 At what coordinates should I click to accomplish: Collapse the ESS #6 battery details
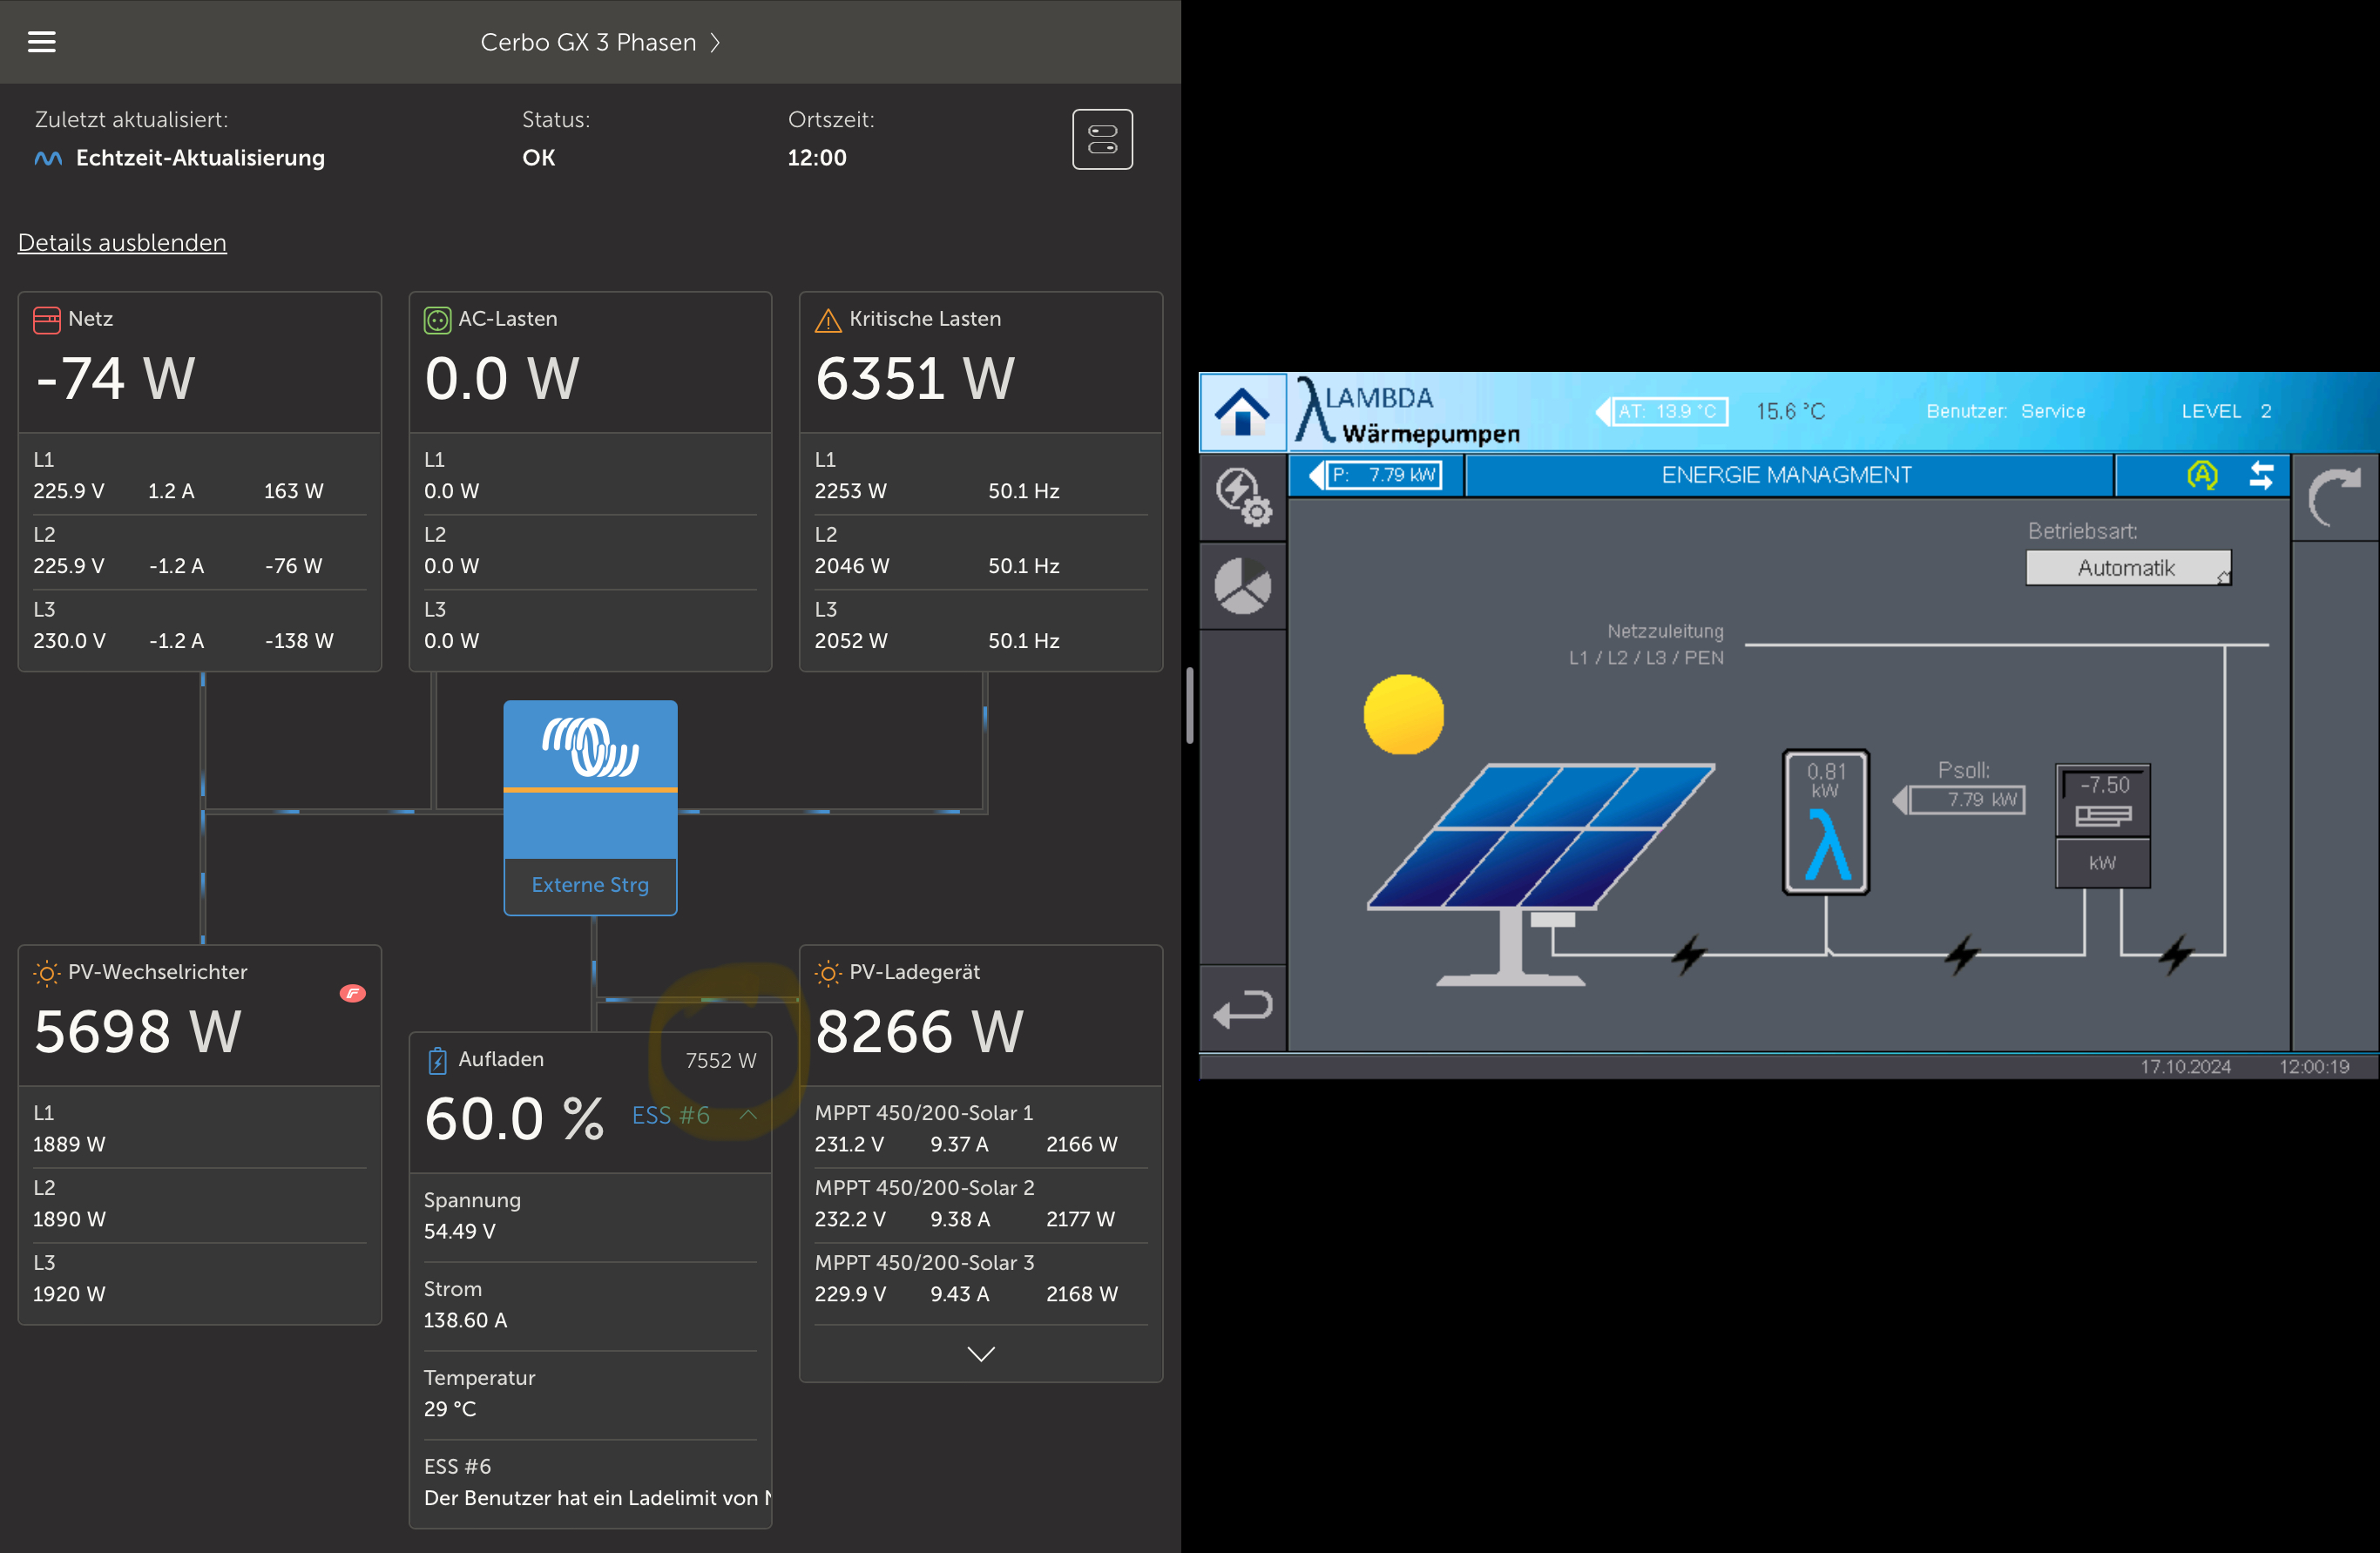click(748, 1115)
